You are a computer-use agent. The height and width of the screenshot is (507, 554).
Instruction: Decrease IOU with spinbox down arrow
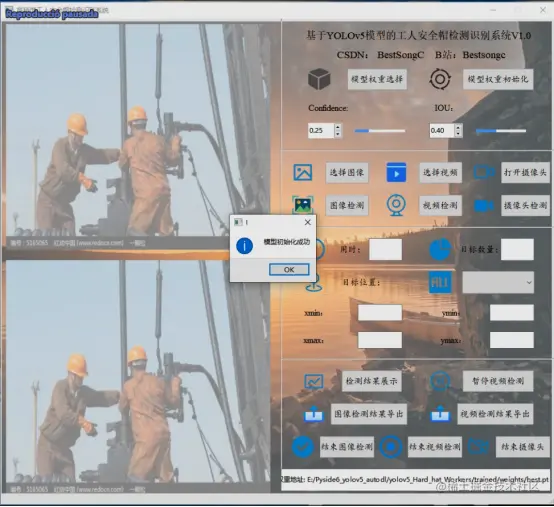click(x=458, y=134)
